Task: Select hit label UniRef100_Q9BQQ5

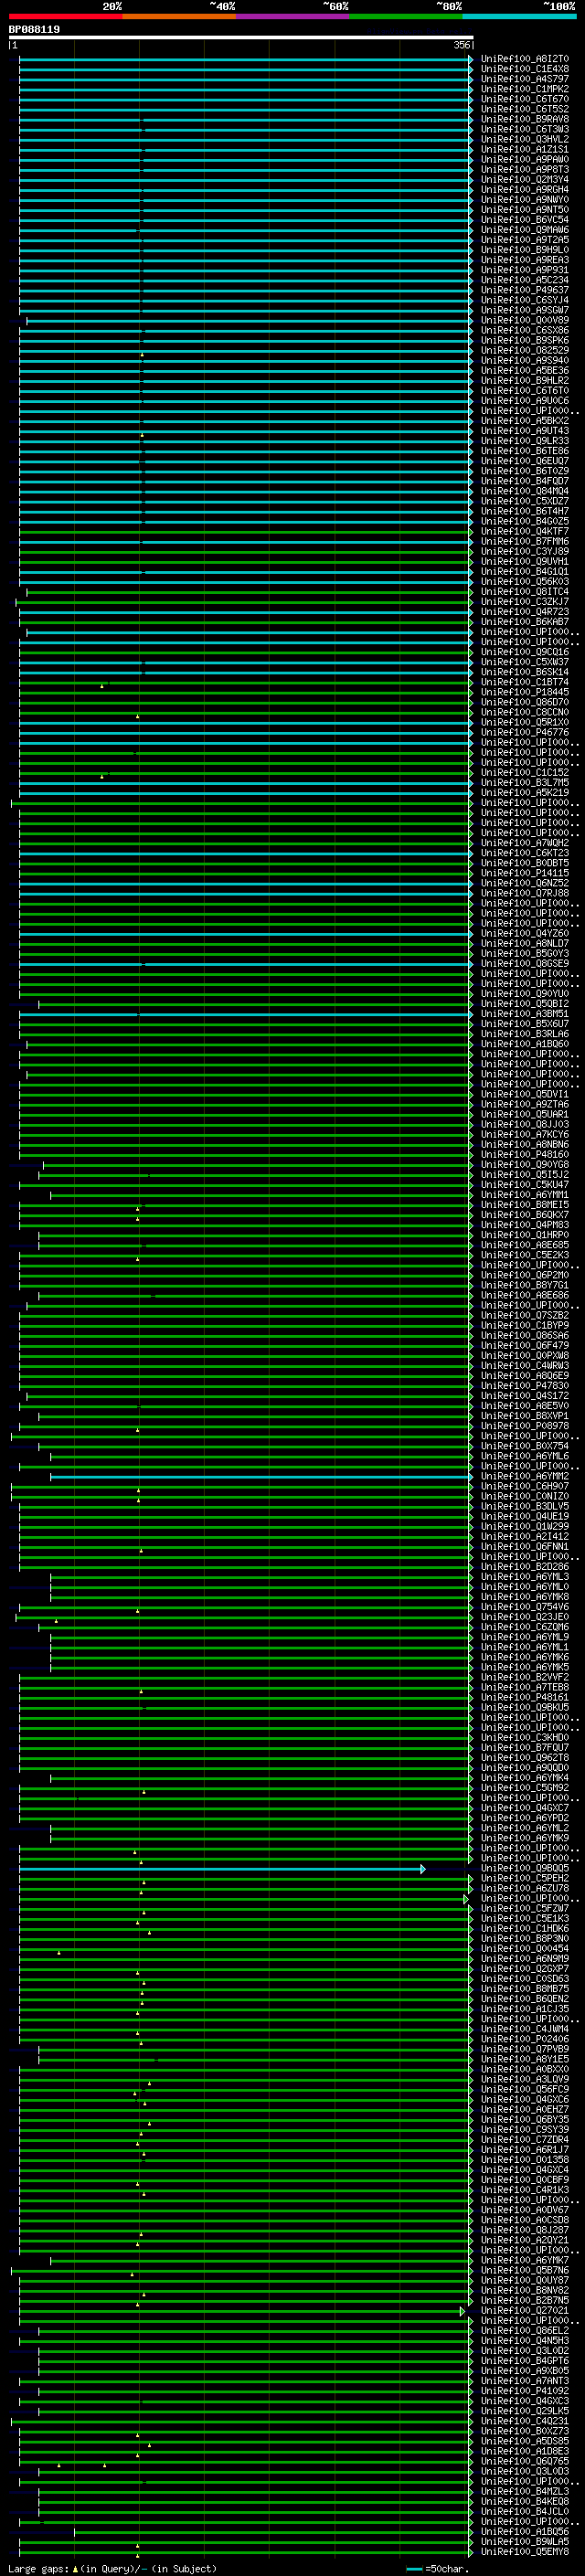Action: (525, 1869)
